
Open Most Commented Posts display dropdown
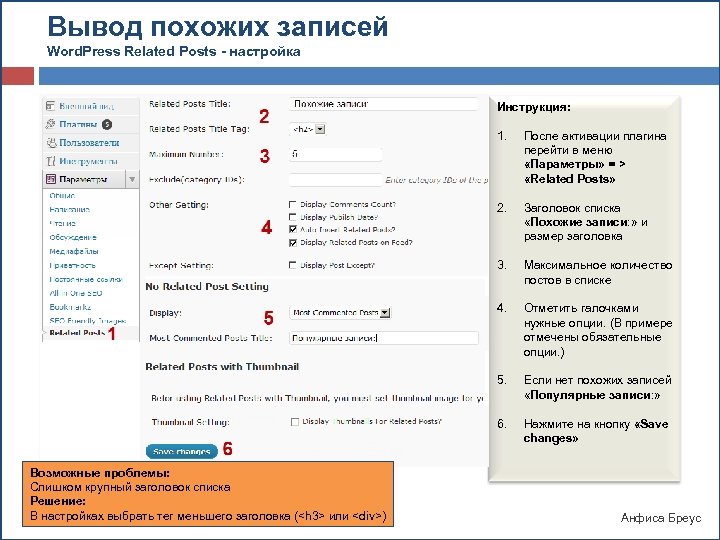point(340,313)
